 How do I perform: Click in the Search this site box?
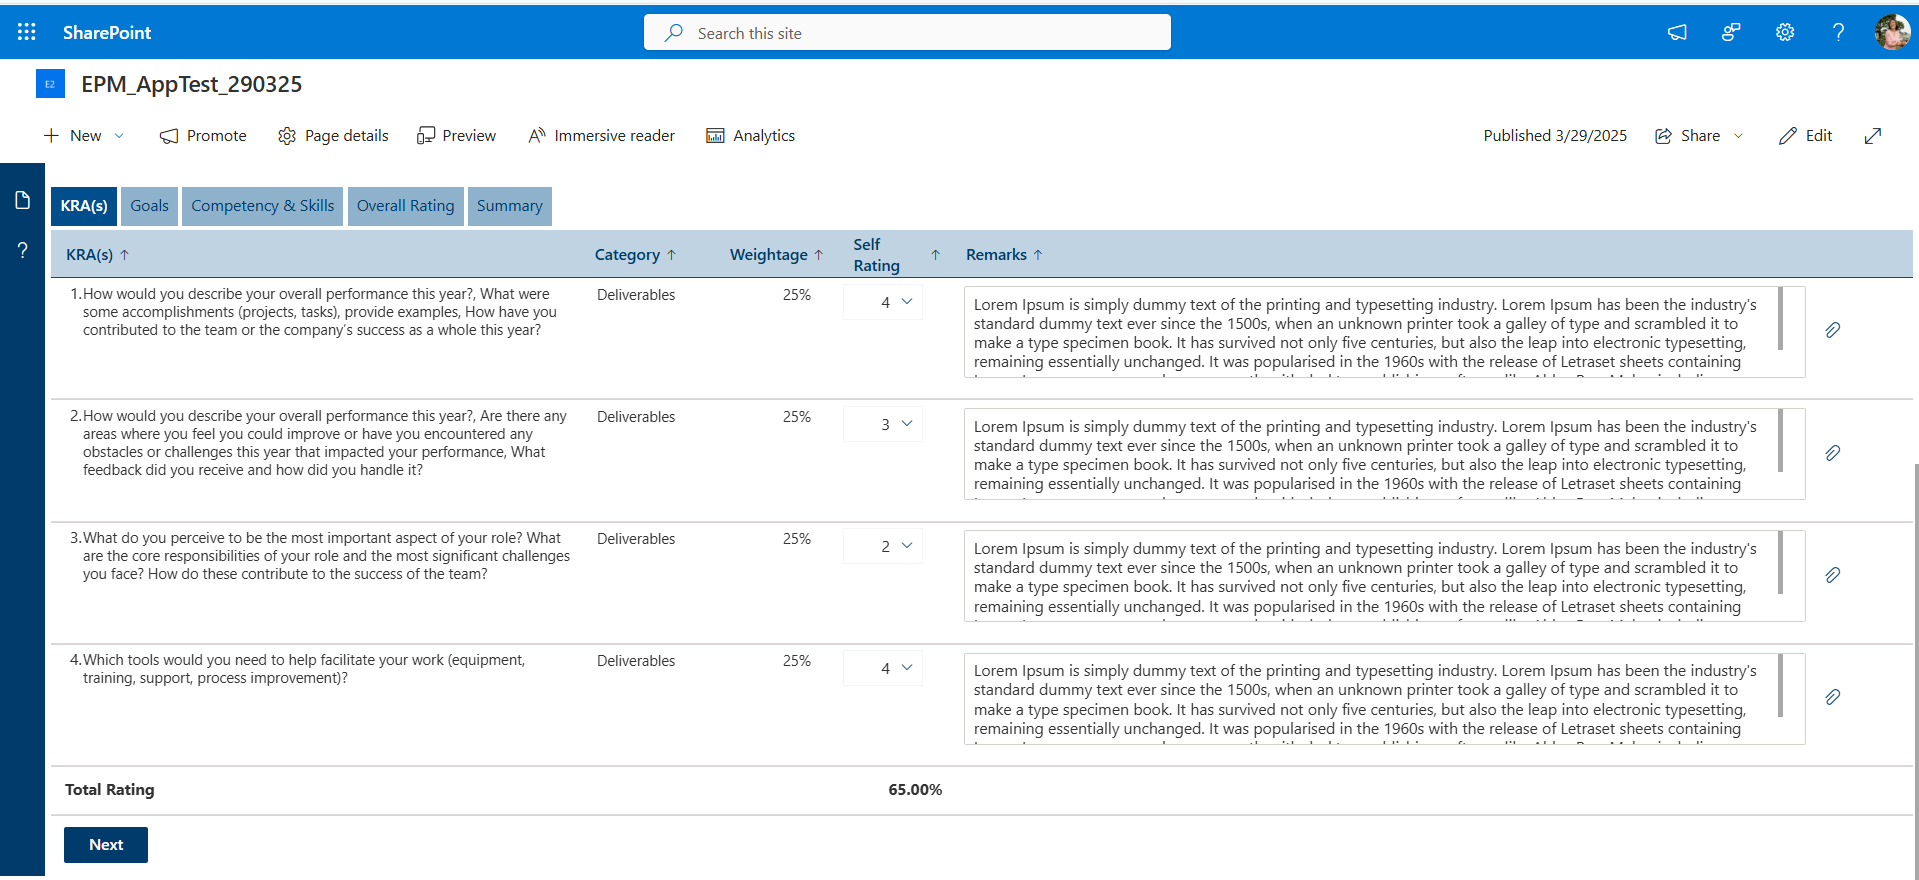(x=907, y=33)
